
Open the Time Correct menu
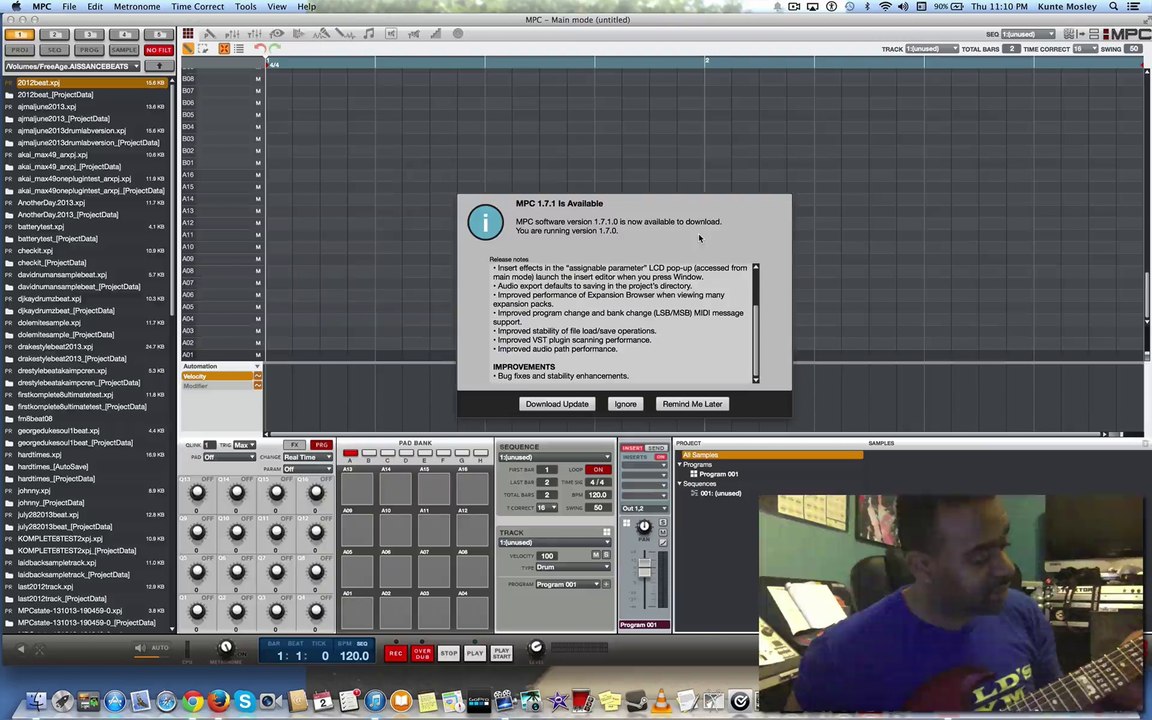tap(198, 7)
